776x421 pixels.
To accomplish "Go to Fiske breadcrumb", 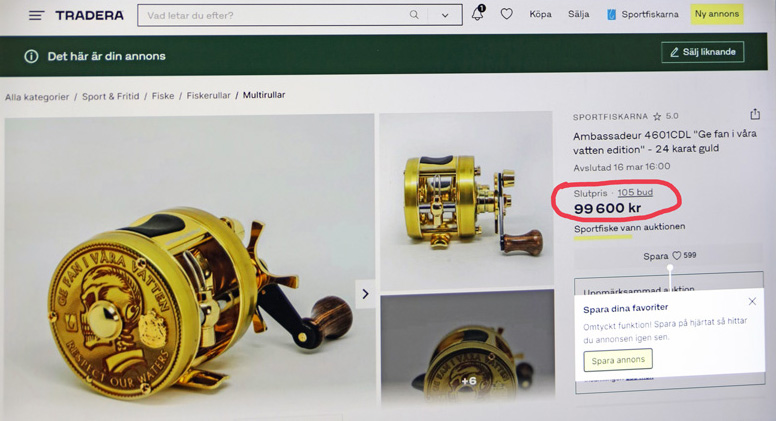I will tap(163, 96).
